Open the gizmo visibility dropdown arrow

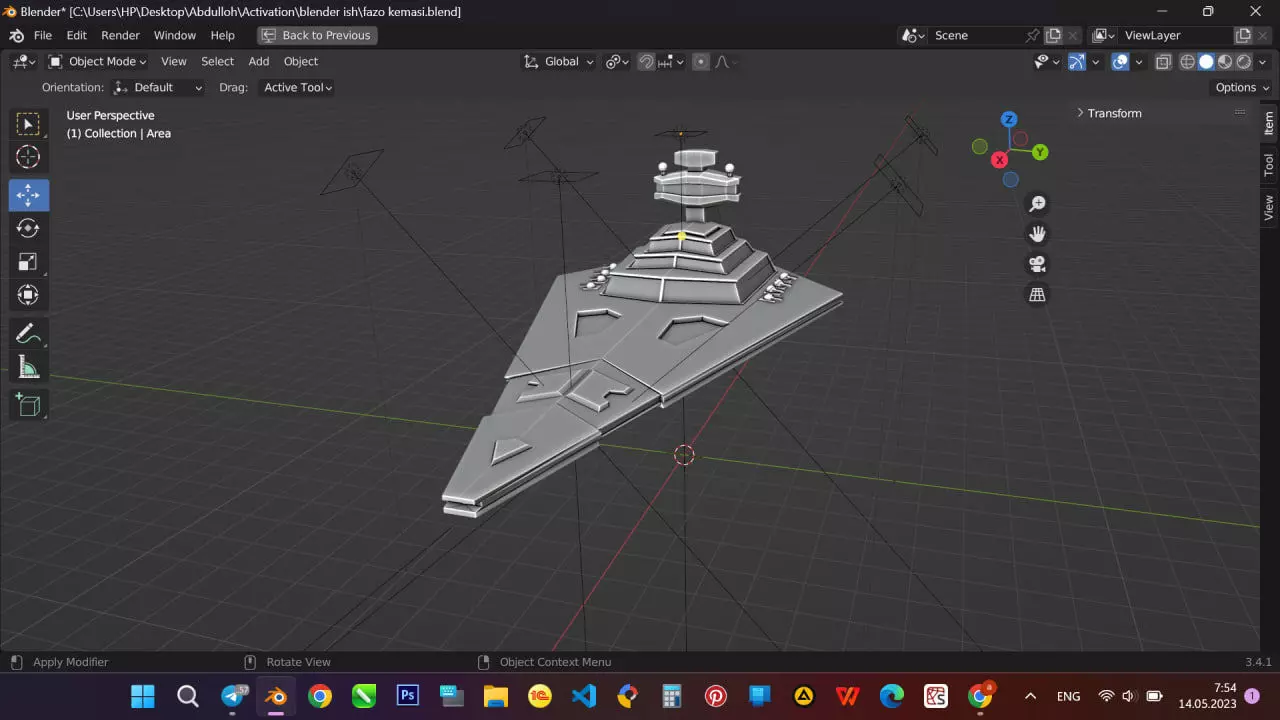(1095, 62)
